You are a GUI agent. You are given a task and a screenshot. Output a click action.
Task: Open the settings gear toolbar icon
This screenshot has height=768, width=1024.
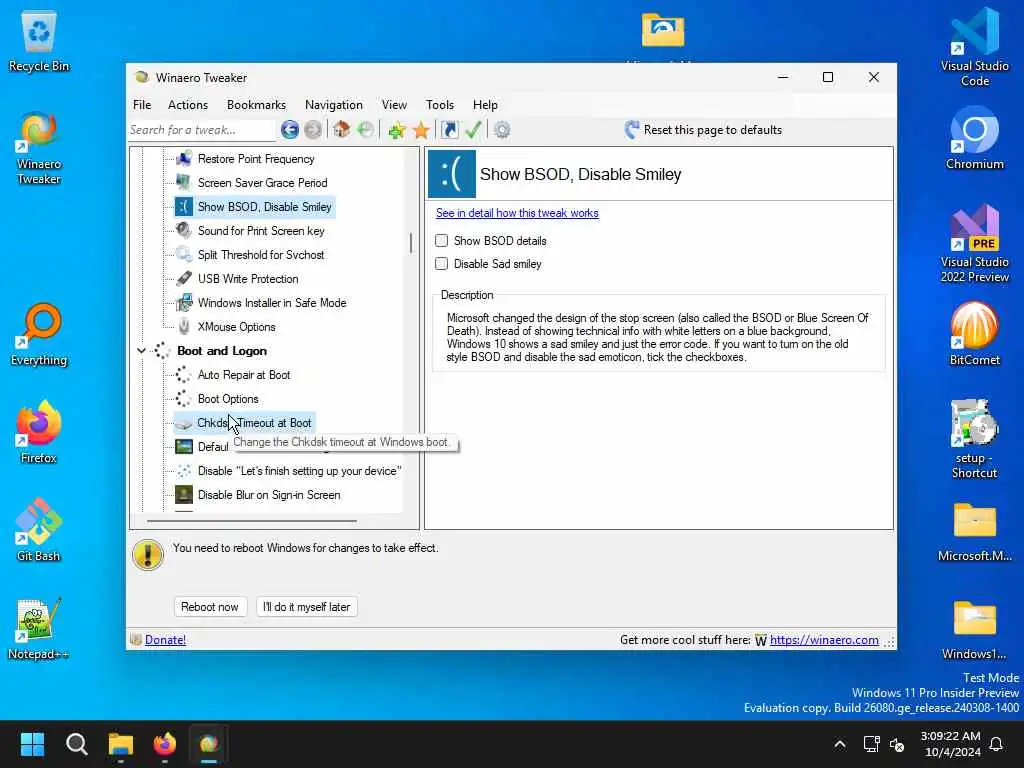502,130
